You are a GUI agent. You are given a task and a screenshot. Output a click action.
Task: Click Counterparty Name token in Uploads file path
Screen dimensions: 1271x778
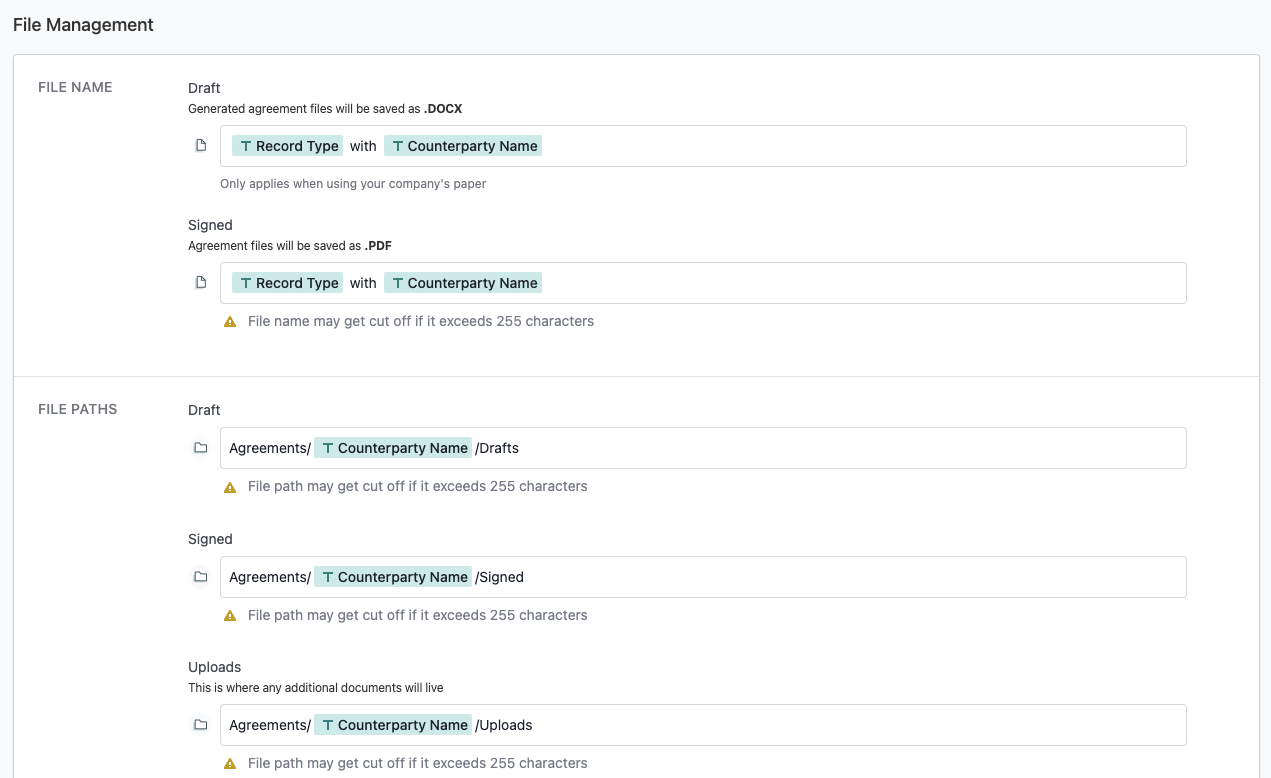coord(393,725)
